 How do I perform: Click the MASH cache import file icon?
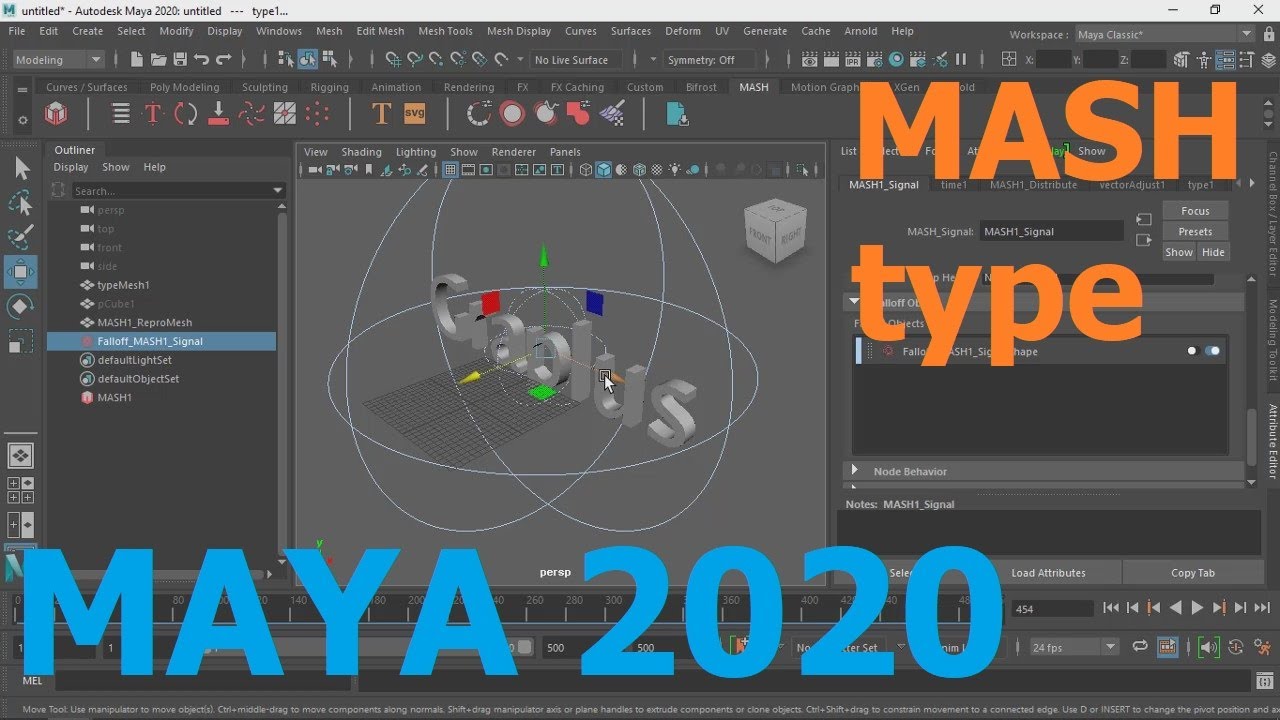pos(678,114)
